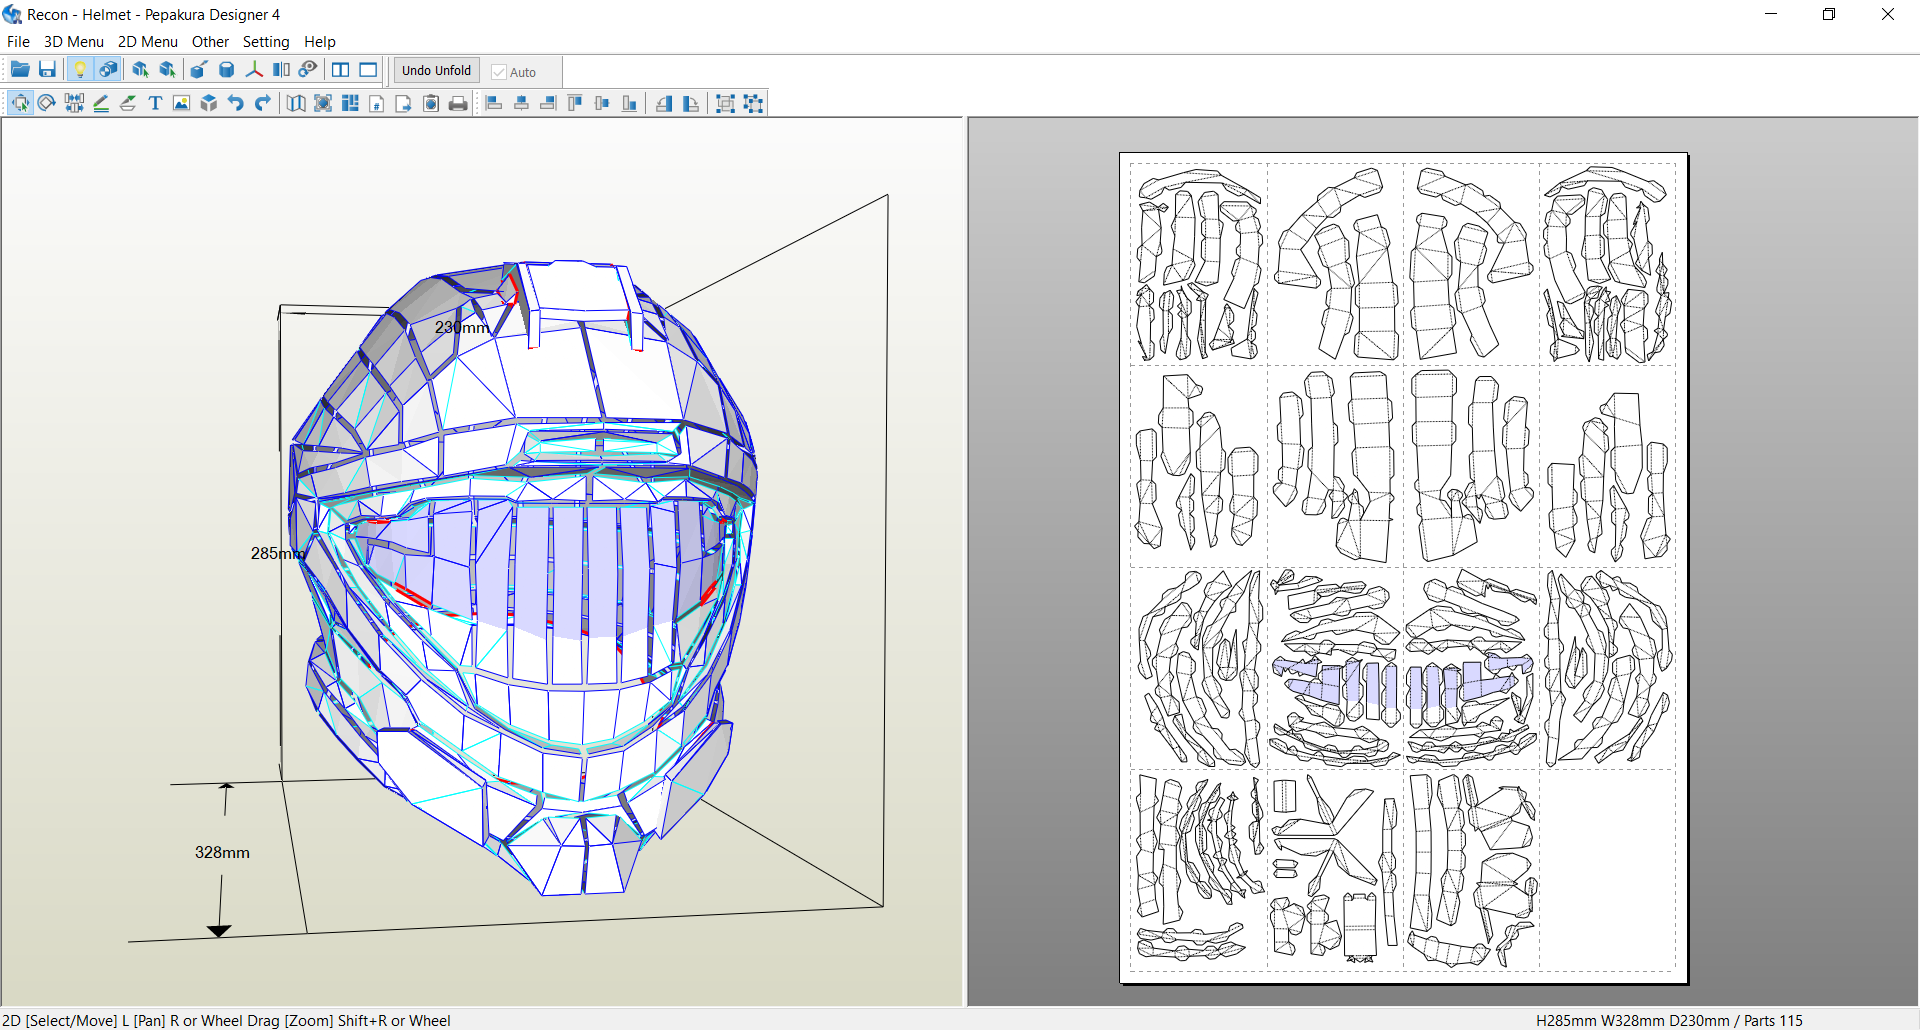Save the project with the floppy disk icon
This screenshot has width=1920, height=1030.
(x=47, y=70)
